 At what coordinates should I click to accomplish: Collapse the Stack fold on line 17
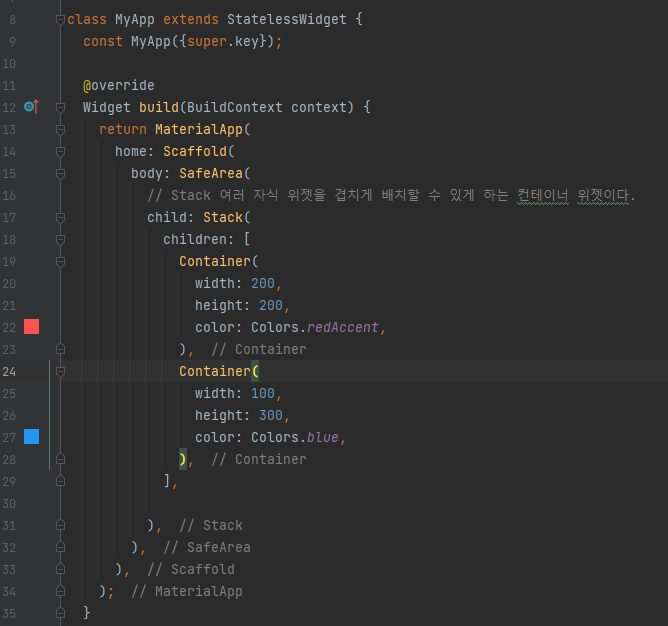(60, 218)
